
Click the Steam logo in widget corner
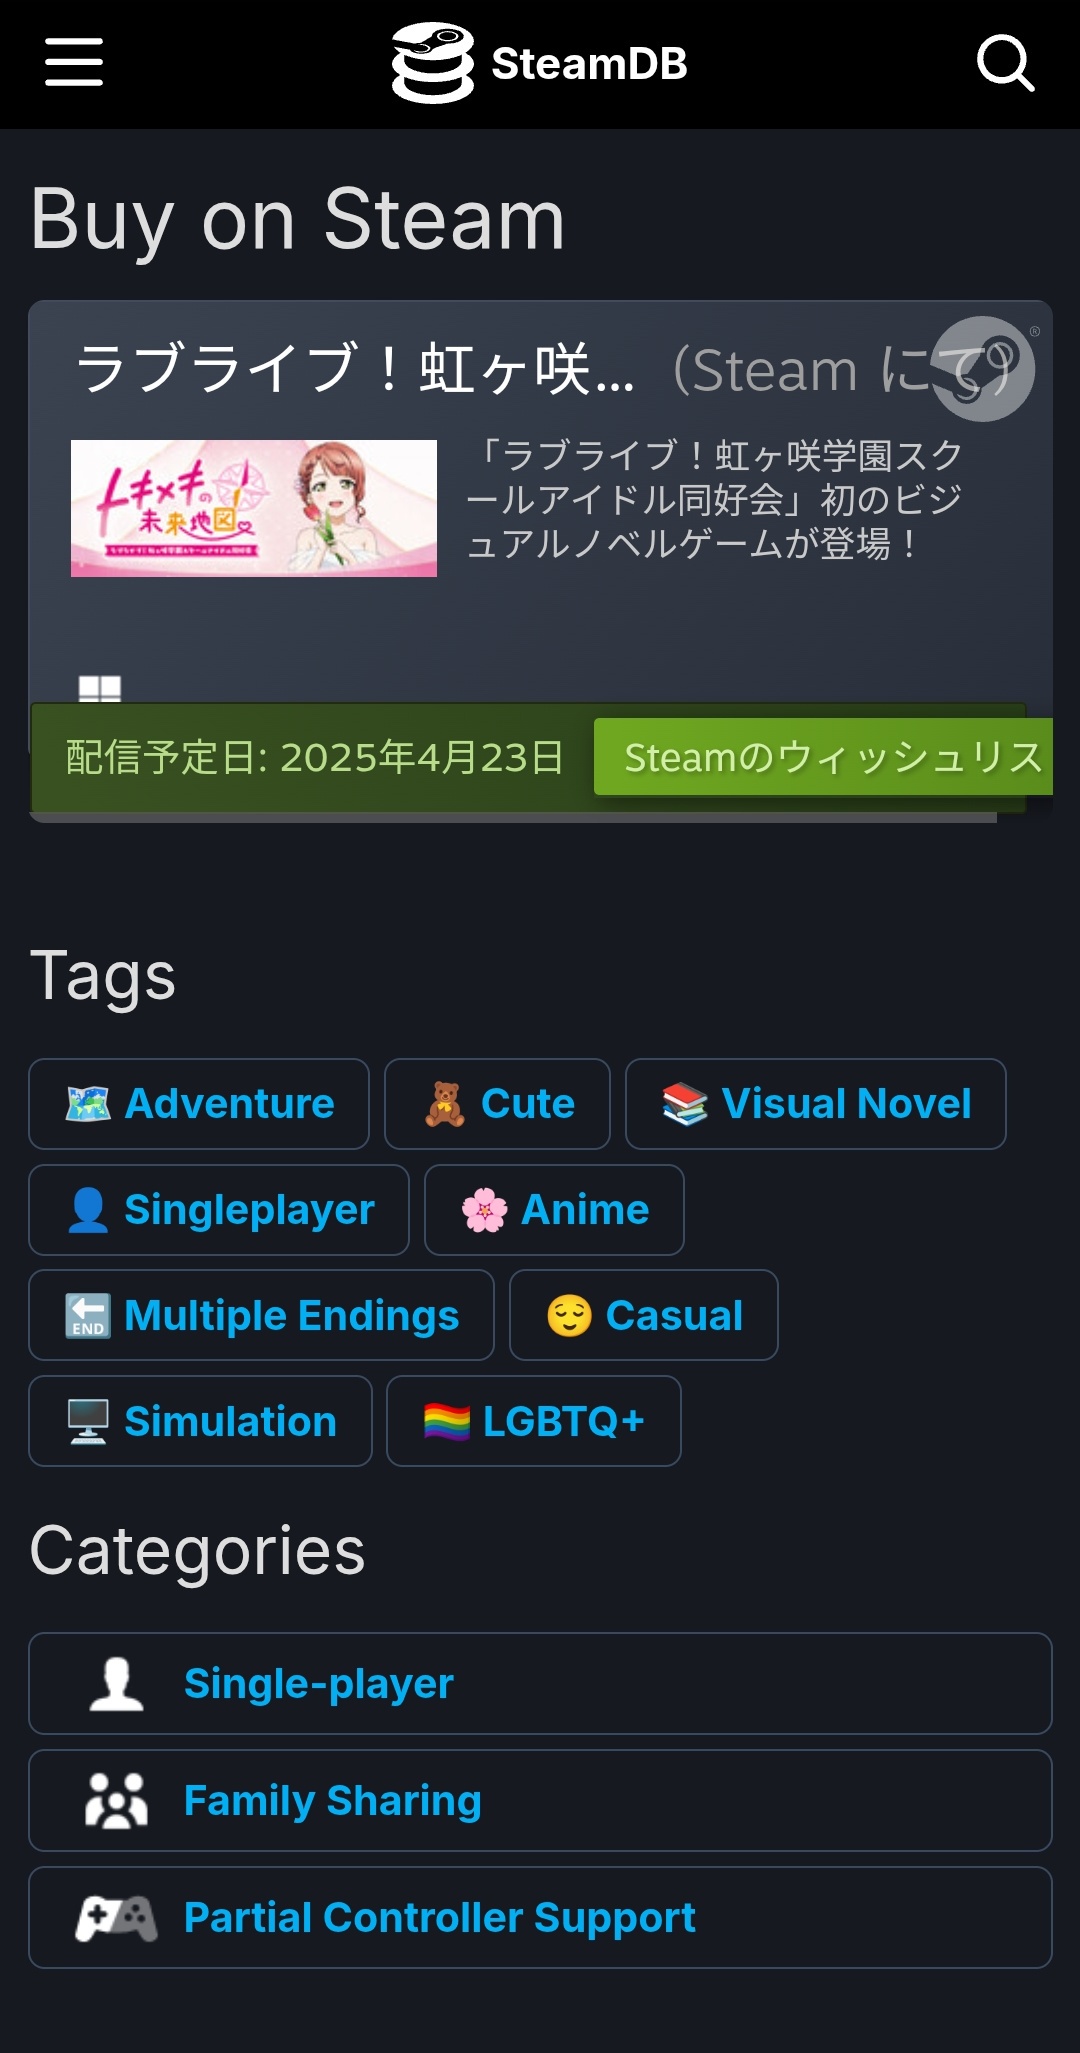pos(983,368)
